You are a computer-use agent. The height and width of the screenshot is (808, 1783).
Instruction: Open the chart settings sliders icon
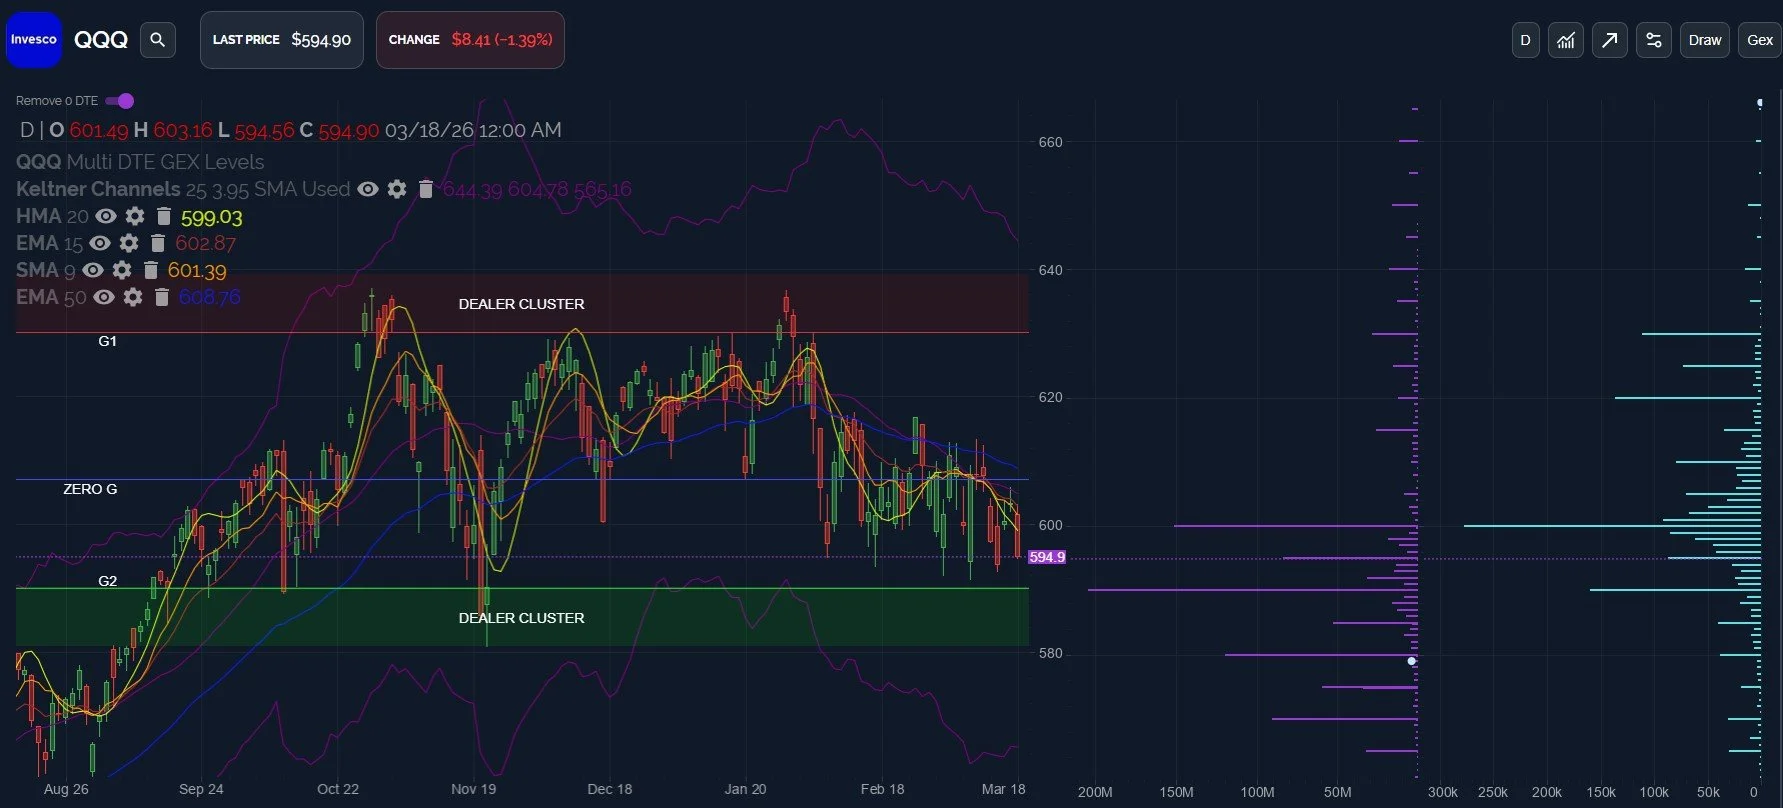1653,40
